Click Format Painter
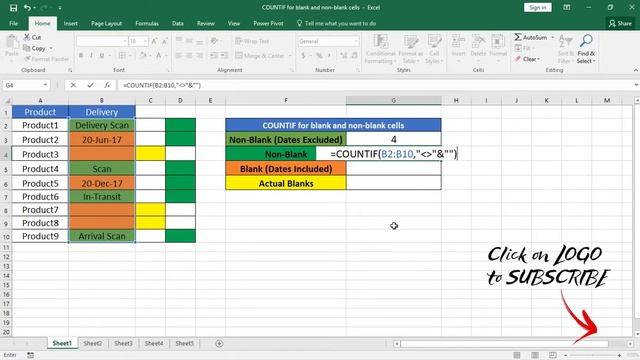Viewport: 640px width, 360px height. [x=46, y=59]
